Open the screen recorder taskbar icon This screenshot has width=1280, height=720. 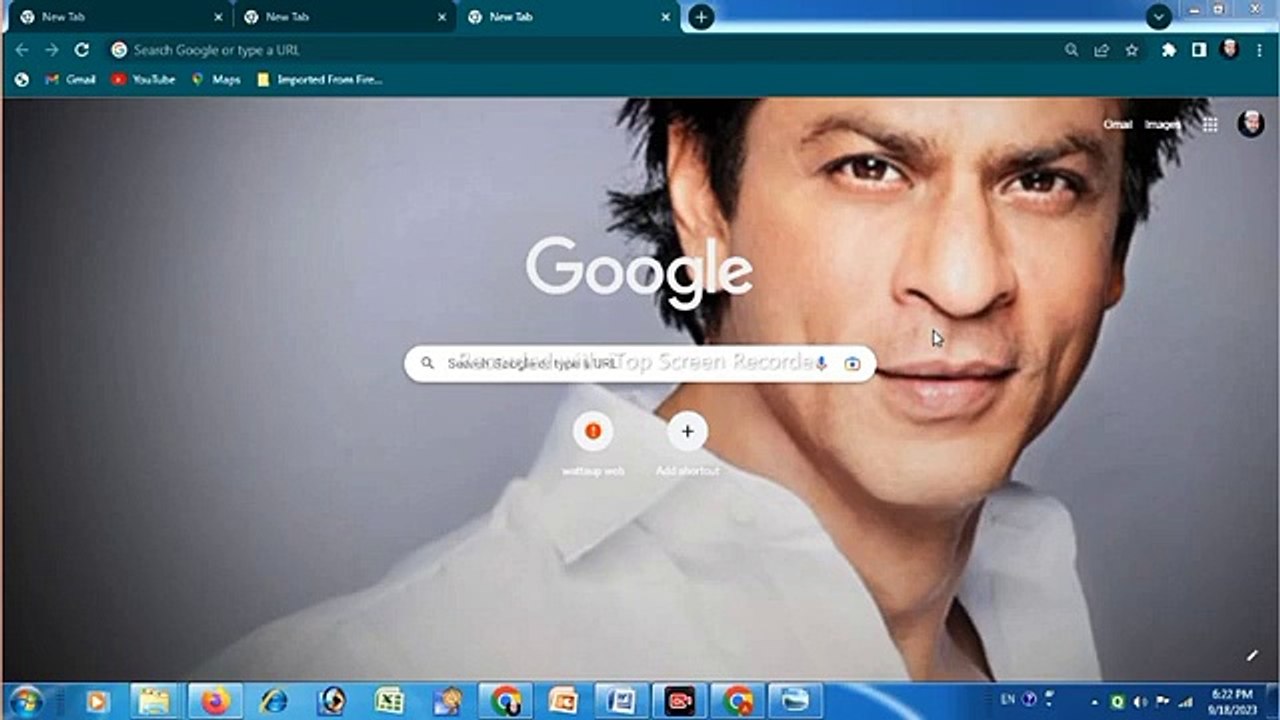click(x=680, y=701)
